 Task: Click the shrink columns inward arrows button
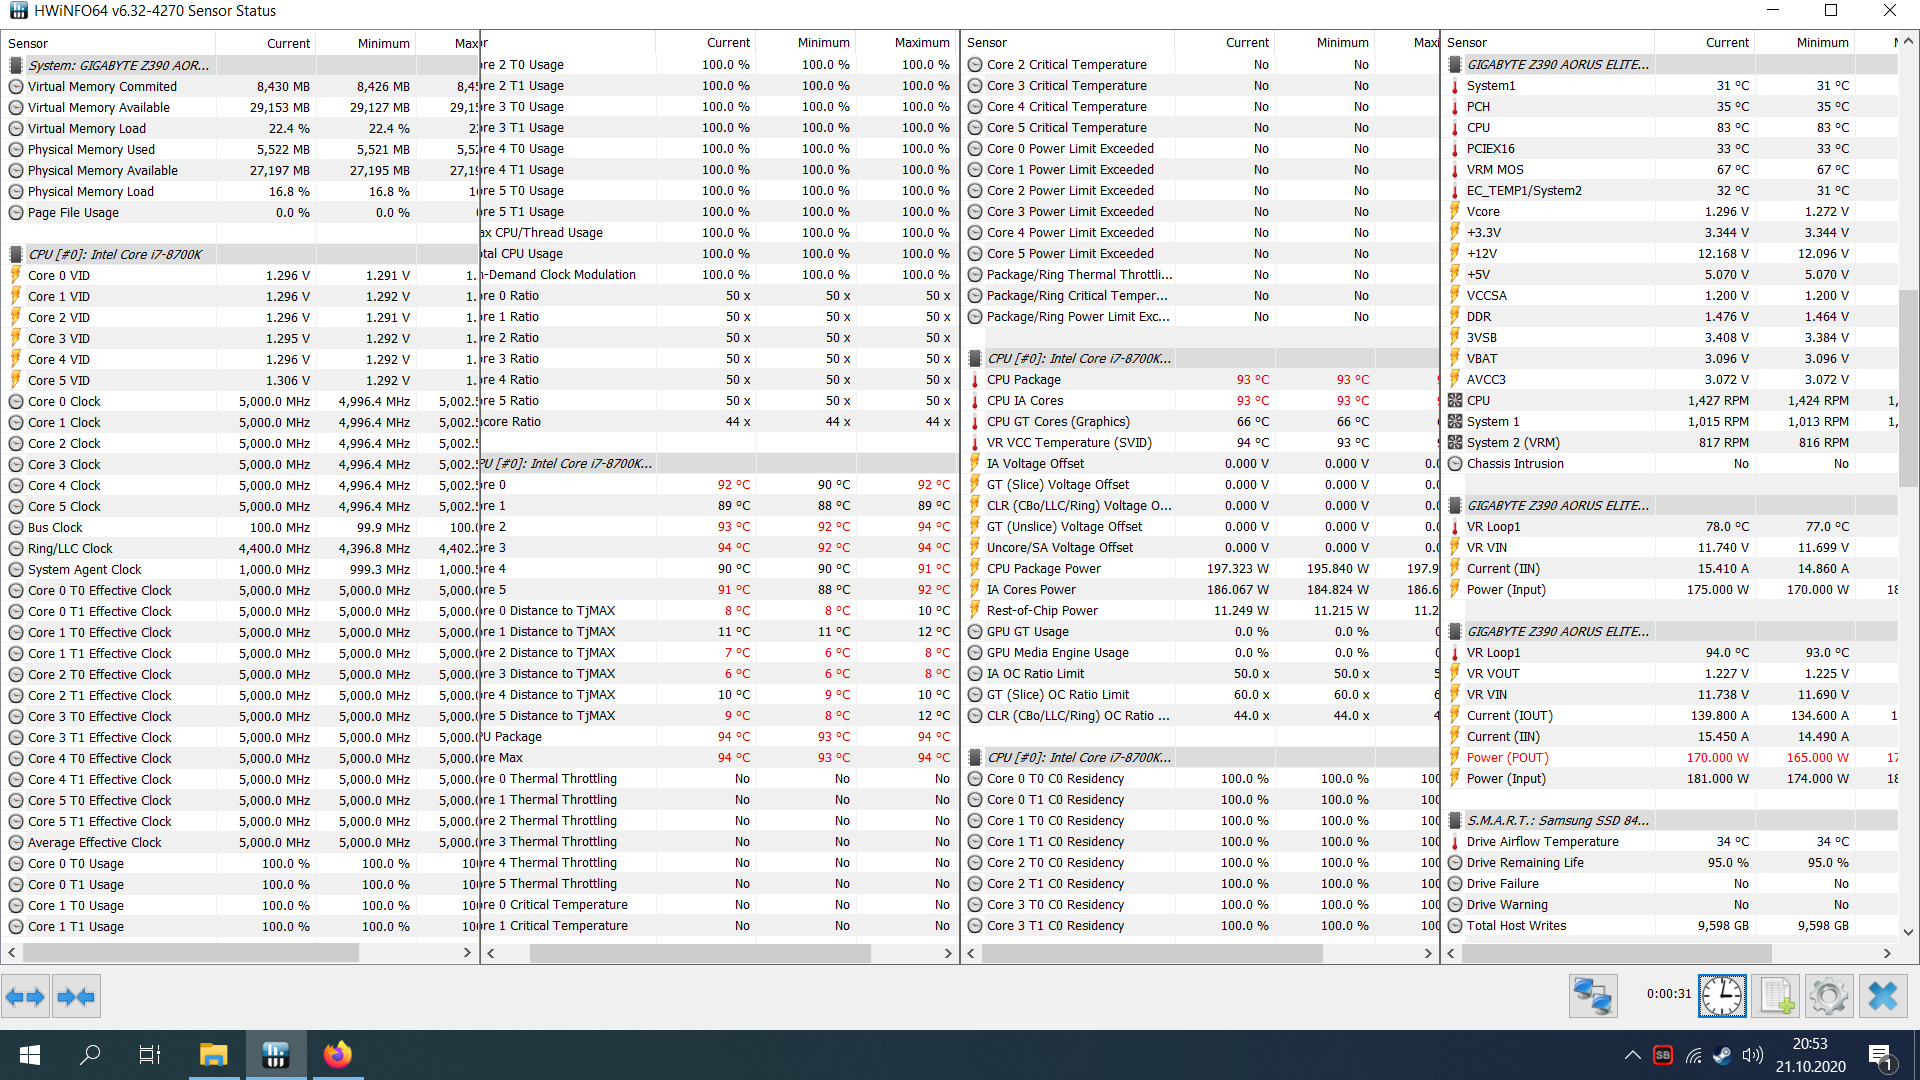tap(76, 996)
